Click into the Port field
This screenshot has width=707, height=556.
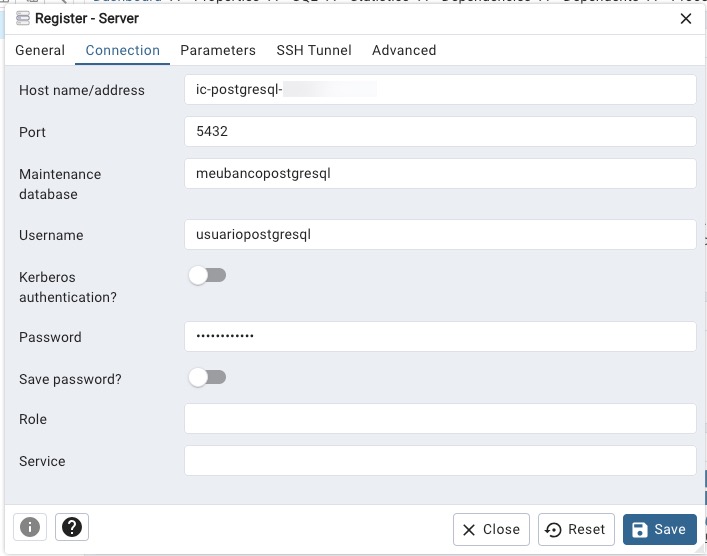[x=441, y=132]
